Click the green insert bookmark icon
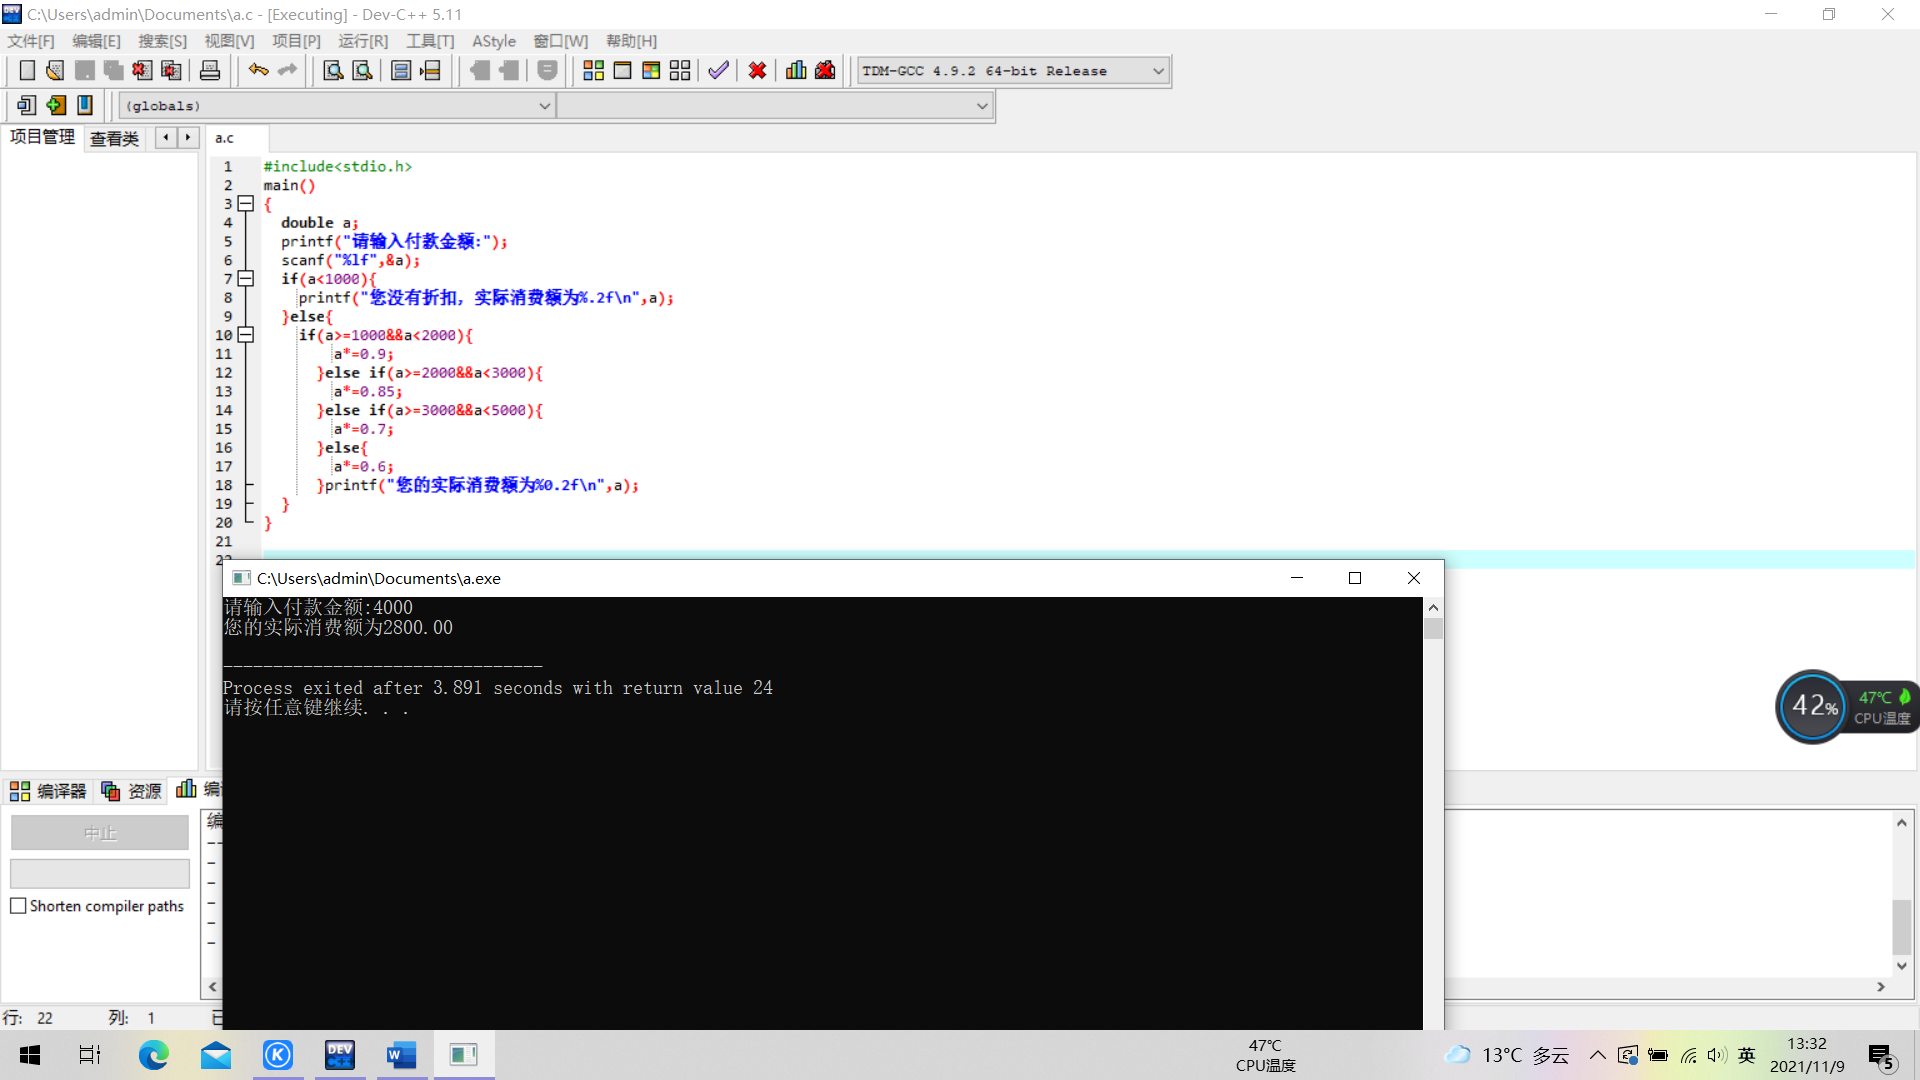Screen dimensions: 1920x1080 coord(56,105)
